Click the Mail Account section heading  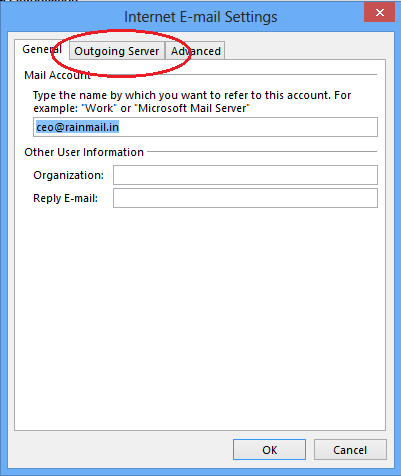[57, 75]
